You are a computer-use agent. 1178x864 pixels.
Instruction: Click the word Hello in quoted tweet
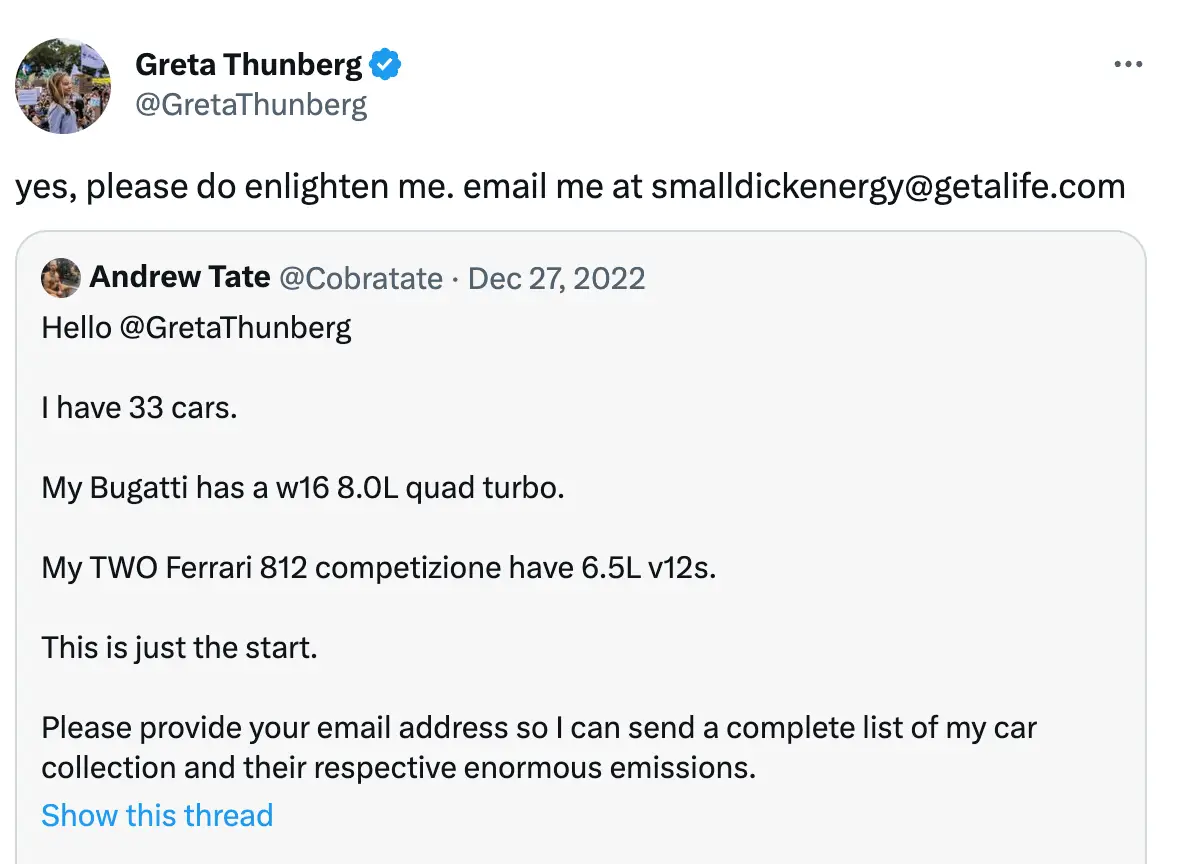pos(76,328)
